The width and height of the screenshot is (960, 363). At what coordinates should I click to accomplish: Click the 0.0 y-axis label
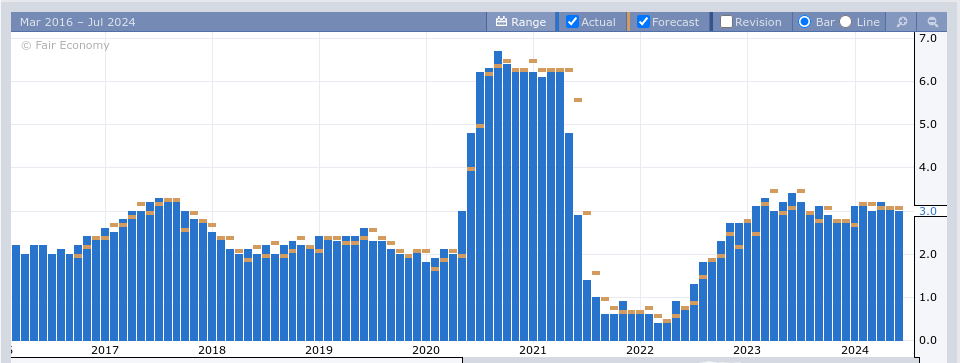(x=929, y=340)
